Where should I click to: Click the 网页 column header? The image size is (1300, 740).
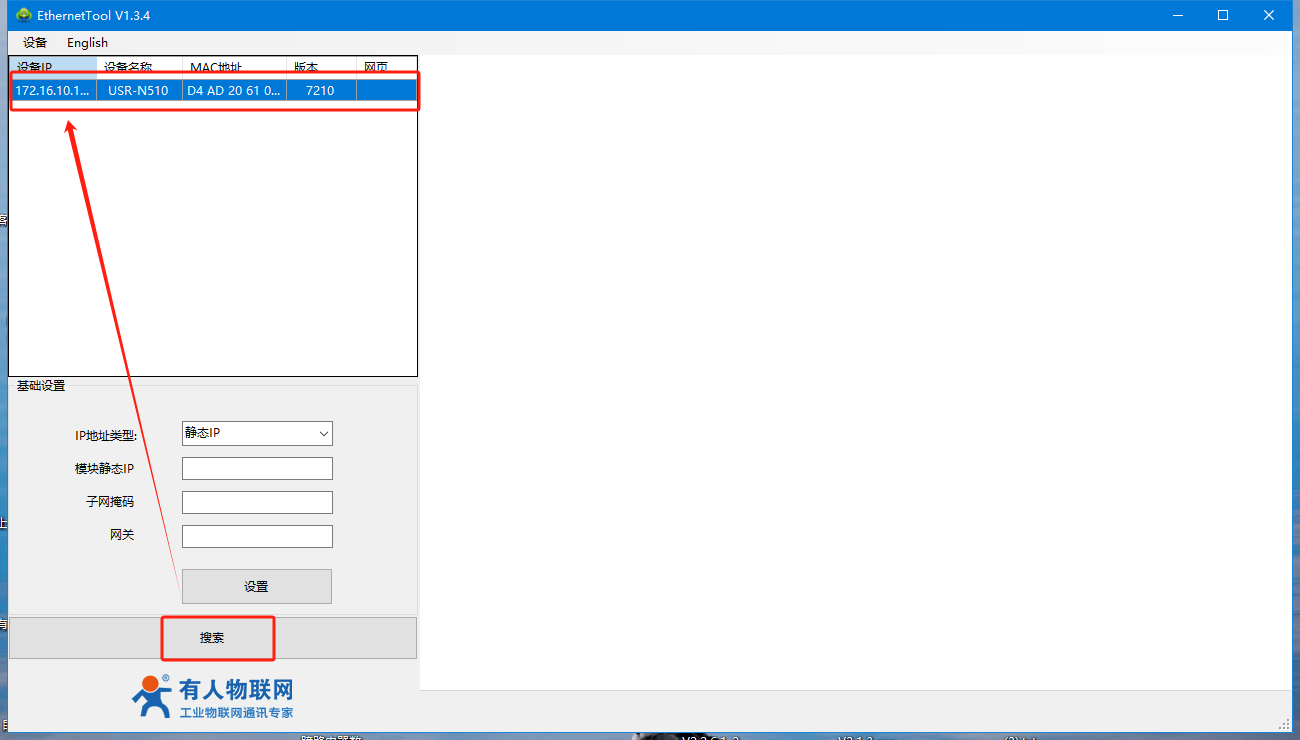(385, 66)
